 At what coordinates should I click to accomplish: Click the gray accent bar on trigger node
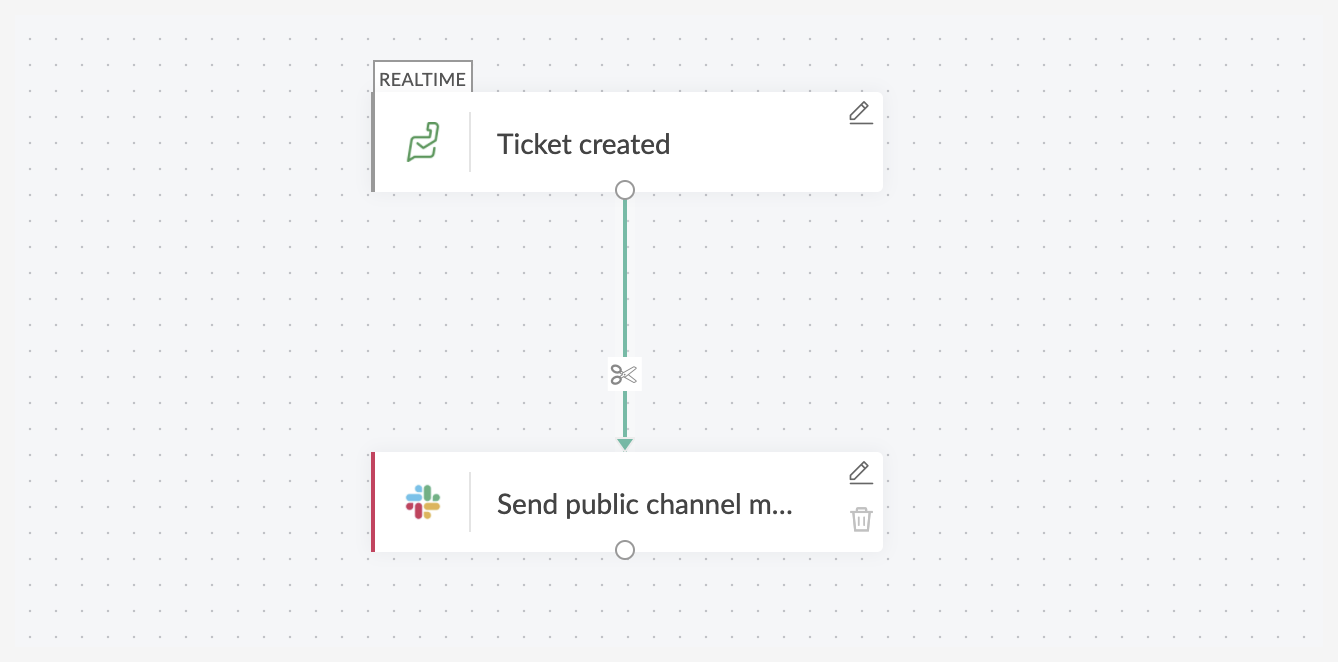(x=373, y=142)
